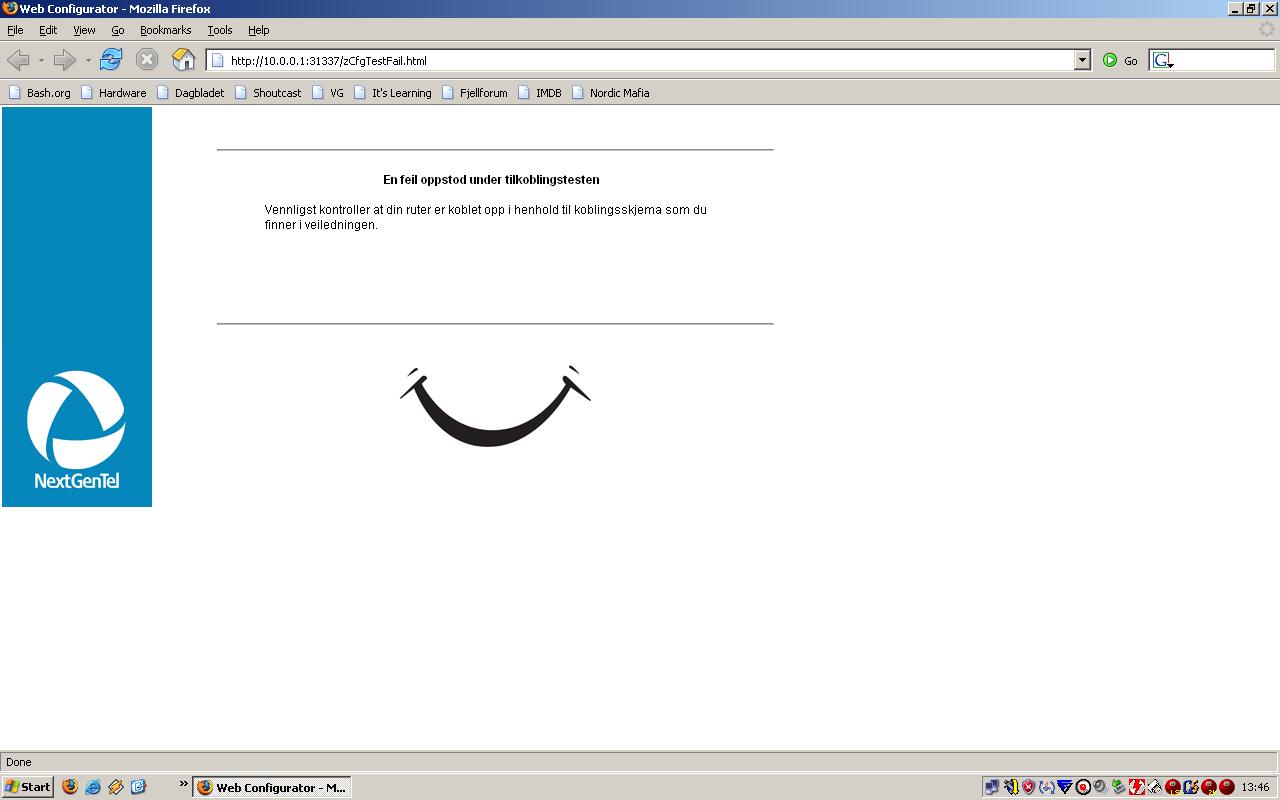Open the File menu
Viewport: 1280px width, 800px height.
tap(15, 30)
